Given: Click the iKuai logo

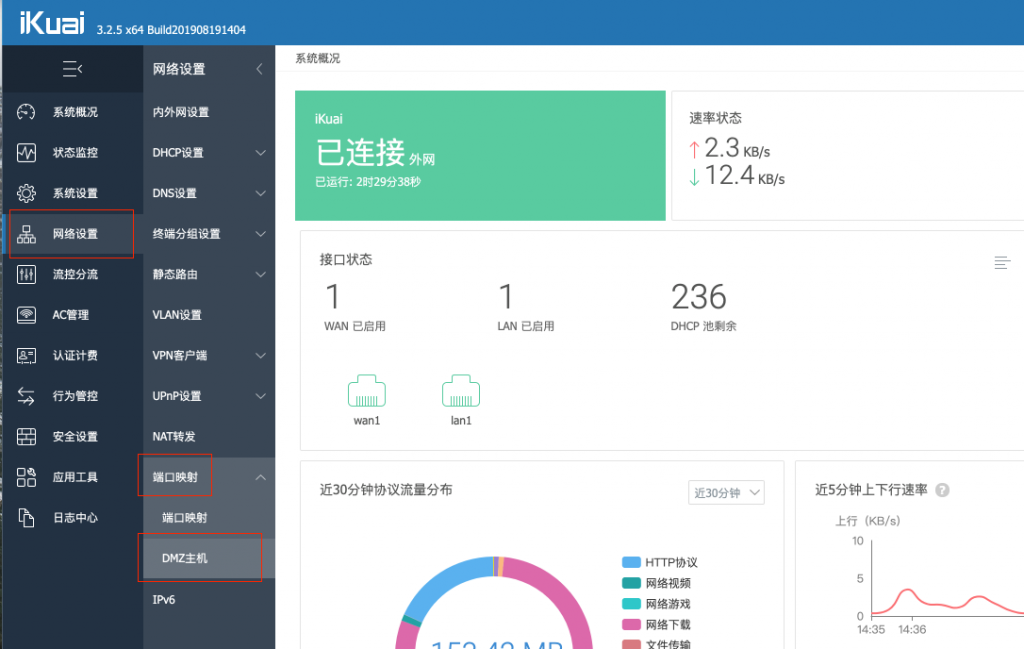Looking at the screenshot, I should tap(52, 23).
